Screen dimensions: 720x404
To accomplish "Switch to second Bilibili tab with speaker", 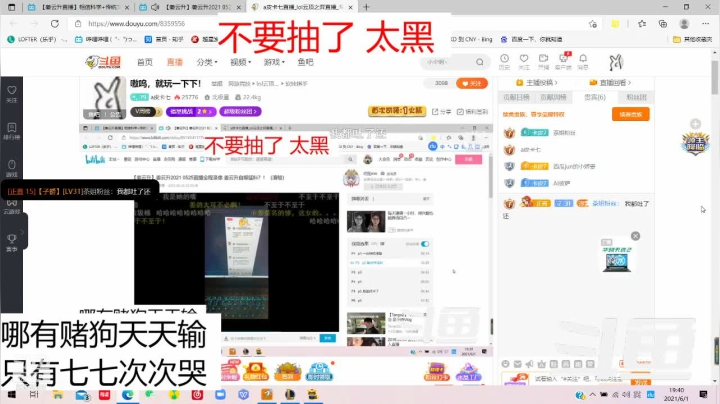I will tap(190, 7).
